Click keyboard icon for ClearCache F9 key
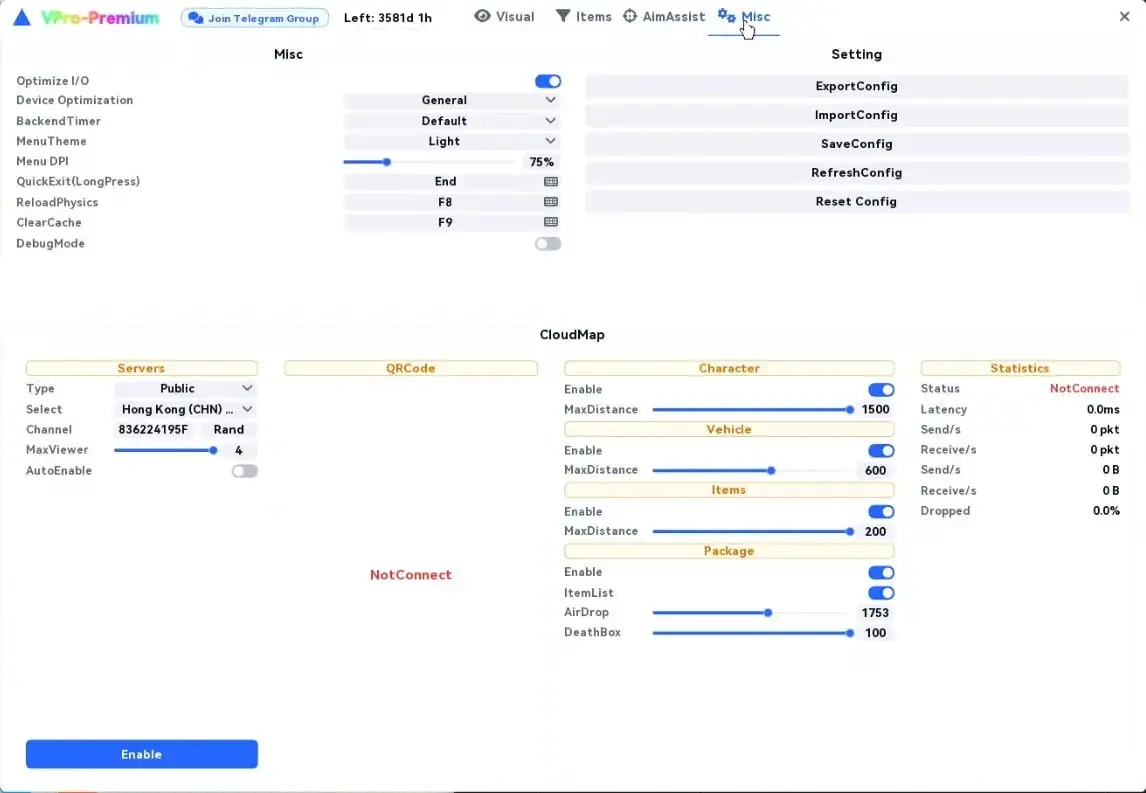Viewport: 1146px width, 793px height. (x=550, y=222)
